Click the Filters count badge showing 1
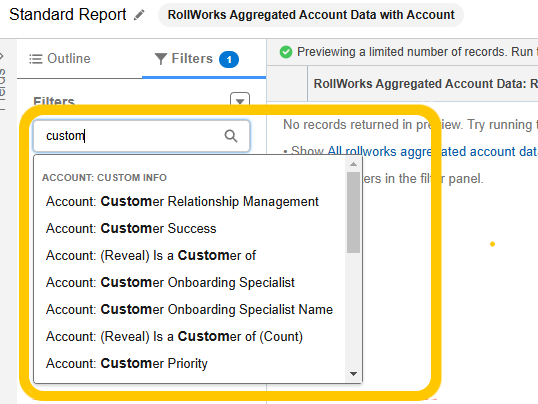 229,60
